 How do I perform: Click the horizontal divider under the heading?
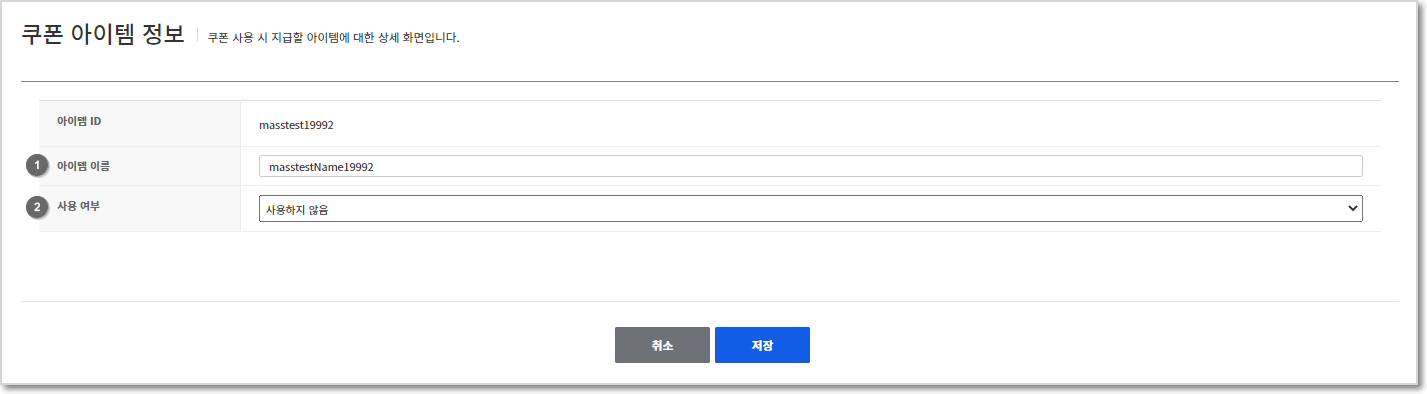[x=710, y=81]
